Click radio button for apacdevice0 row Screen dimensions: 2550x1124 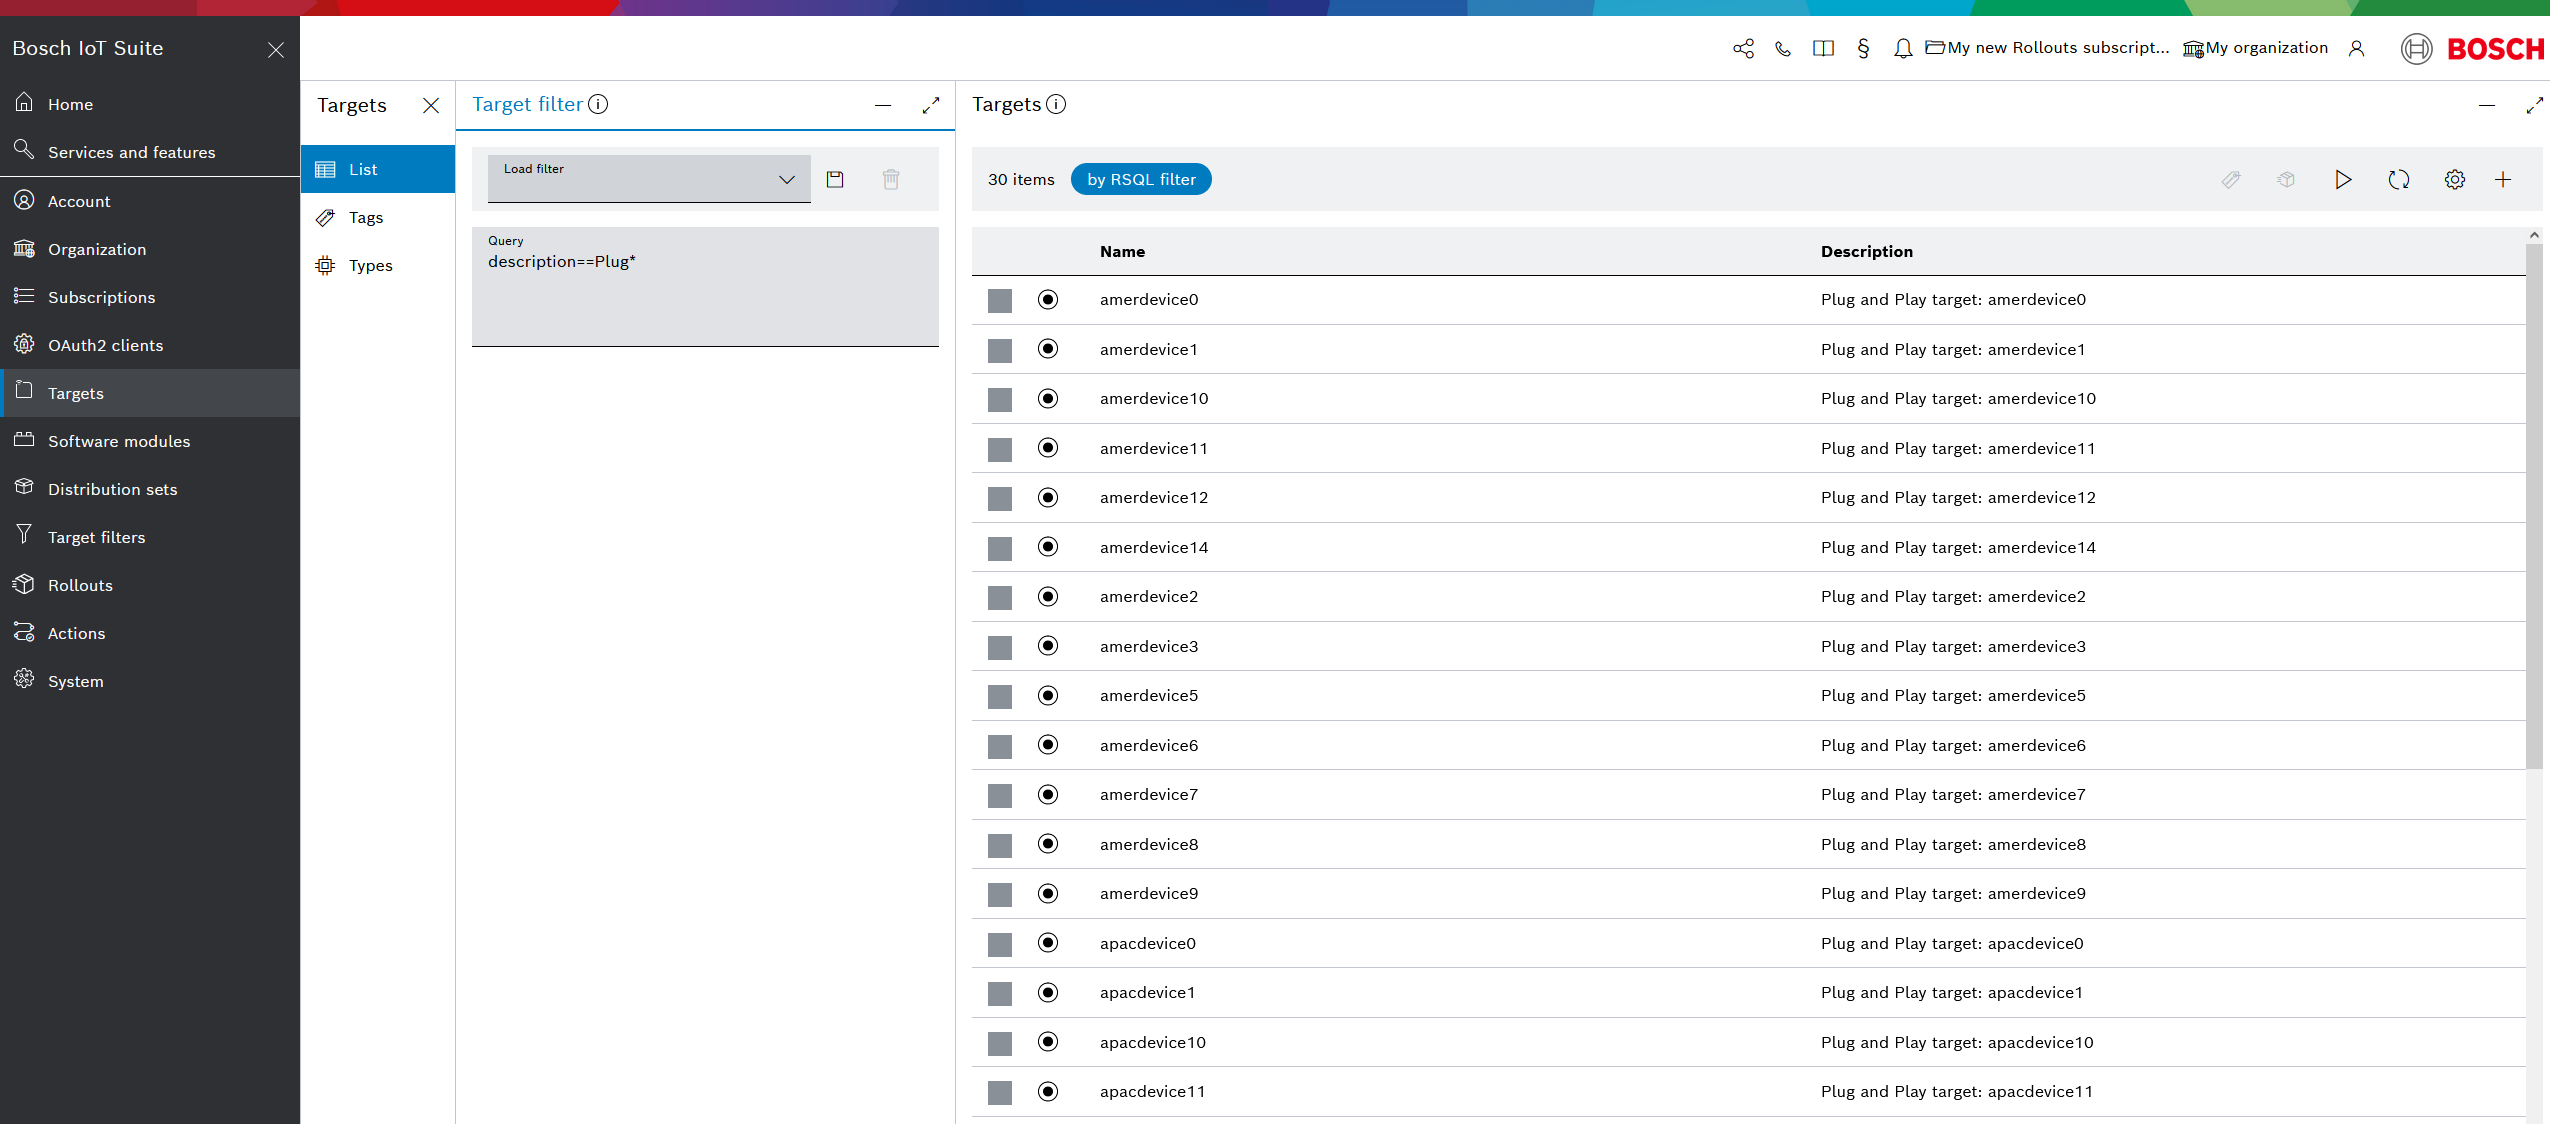tap(1048, 942)
